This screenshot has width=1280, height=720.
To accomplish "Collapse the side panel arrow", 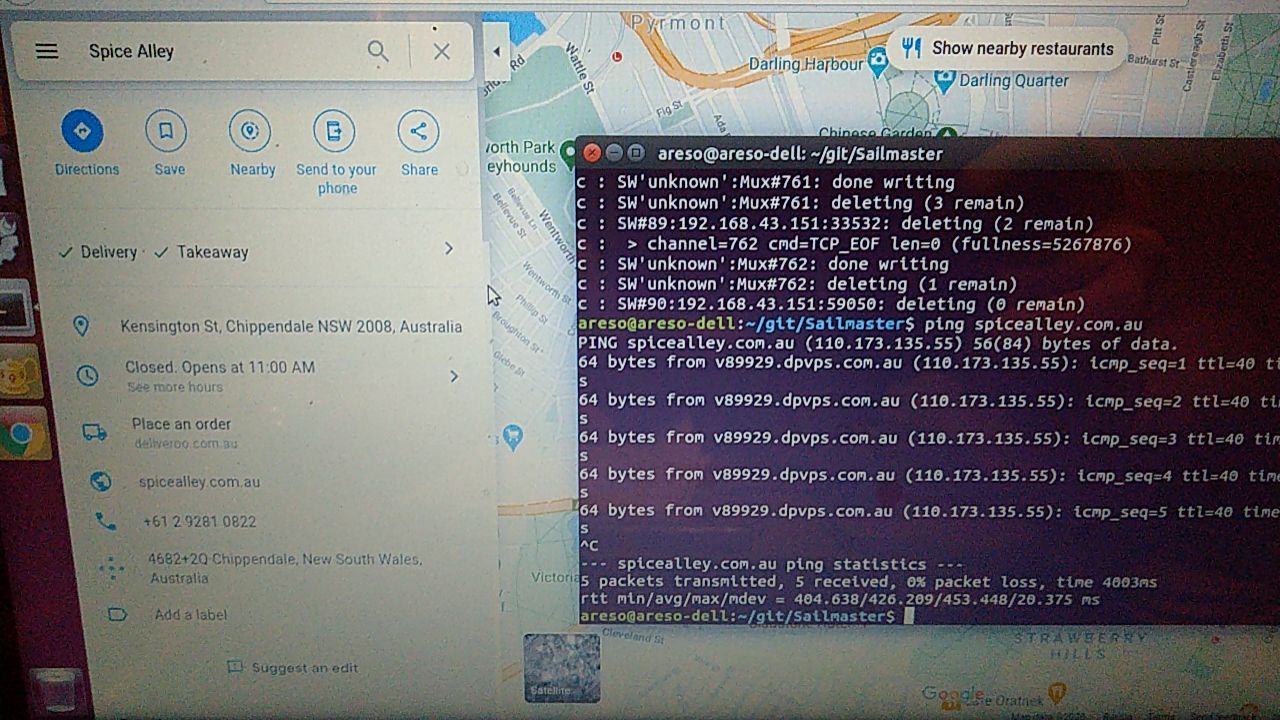I will click(x=496, y=52).
